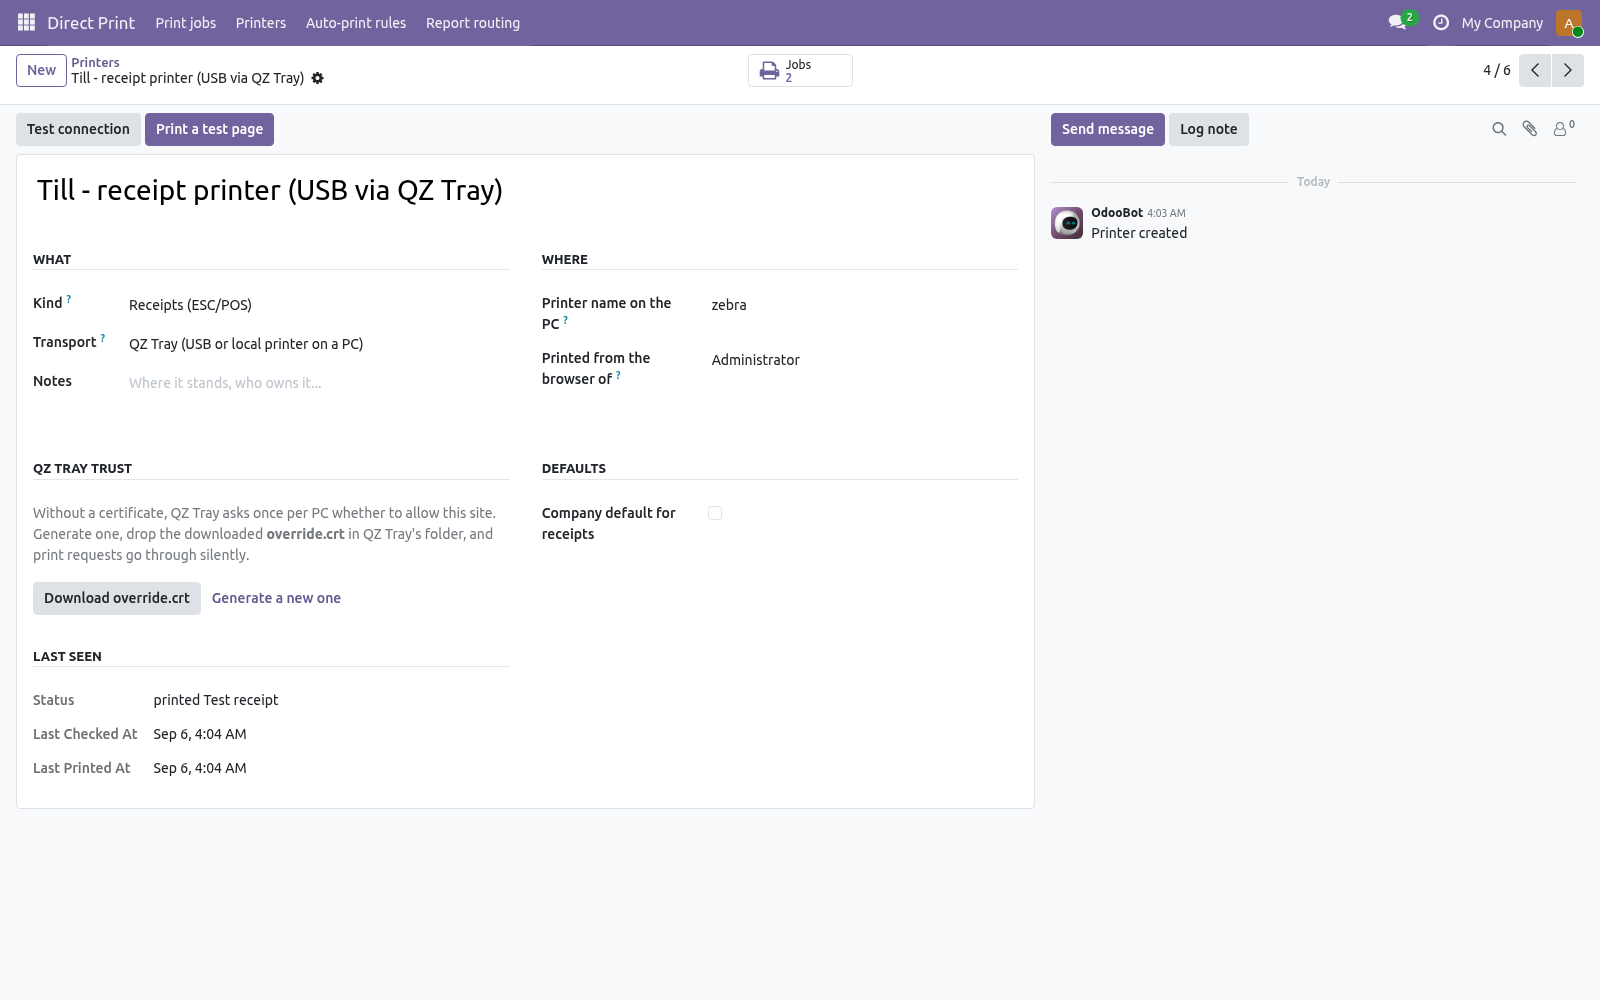Click the New button
Viewport: 1600px width, 1000px height.
(41, 70)
